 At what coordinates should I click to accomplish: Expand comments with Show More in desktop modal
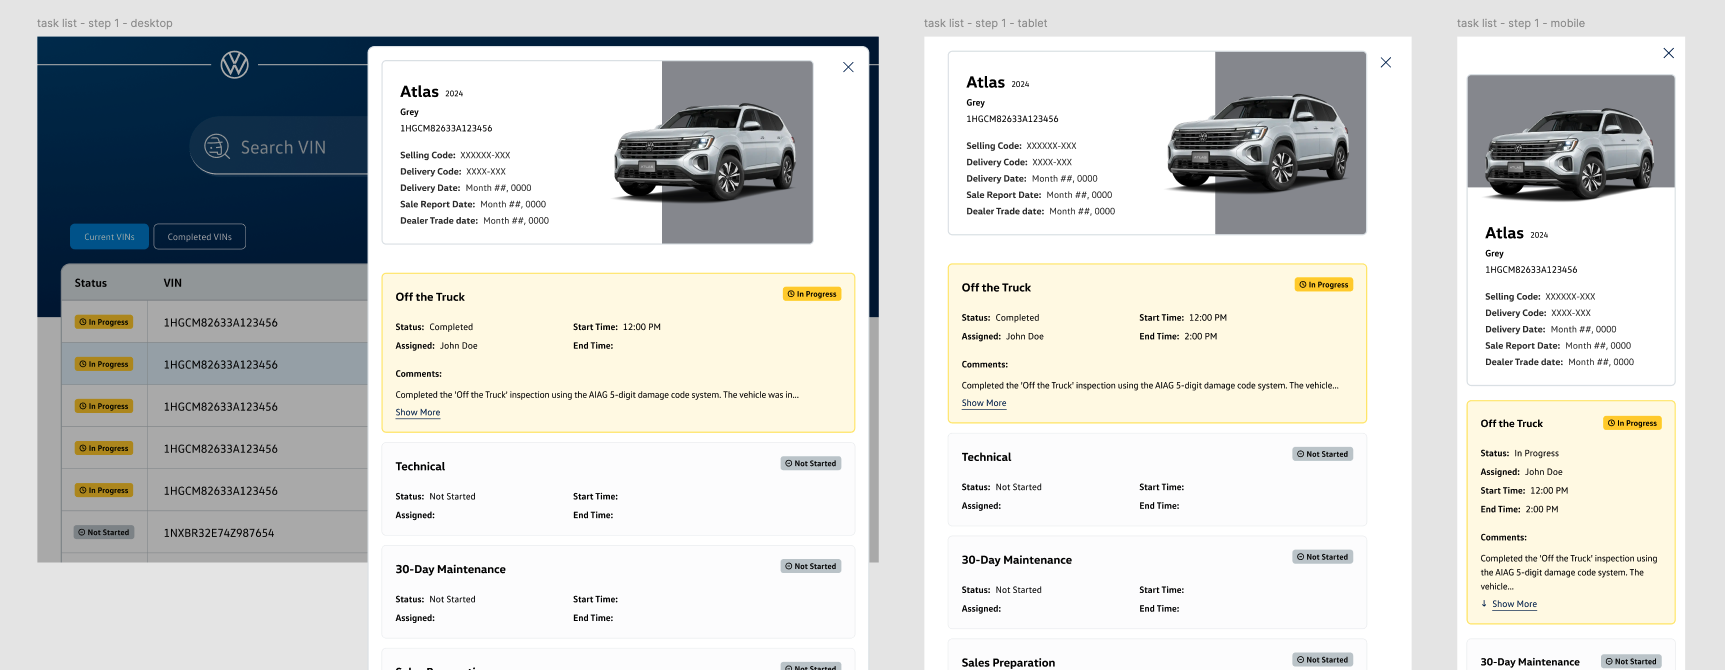(418, 412)
